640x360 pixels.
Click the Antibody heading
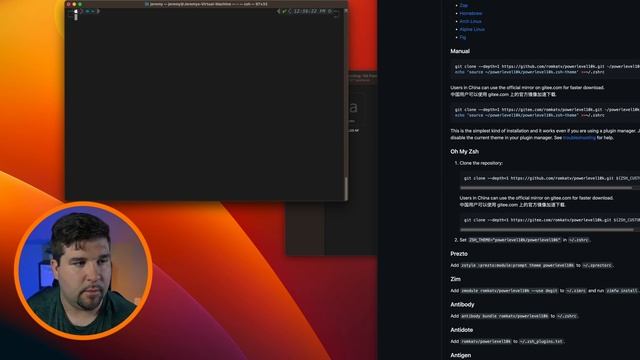click(x=462, y=304)
